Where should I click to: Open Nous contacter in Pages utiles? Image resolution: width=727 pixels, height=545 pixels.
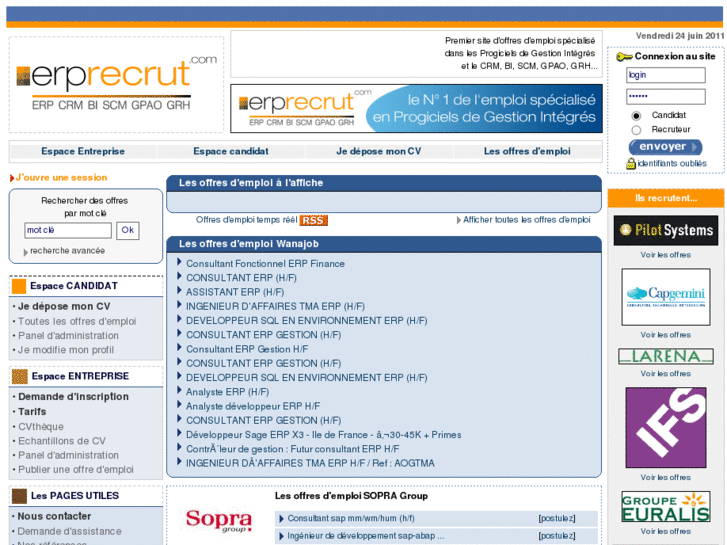(54, 516)
